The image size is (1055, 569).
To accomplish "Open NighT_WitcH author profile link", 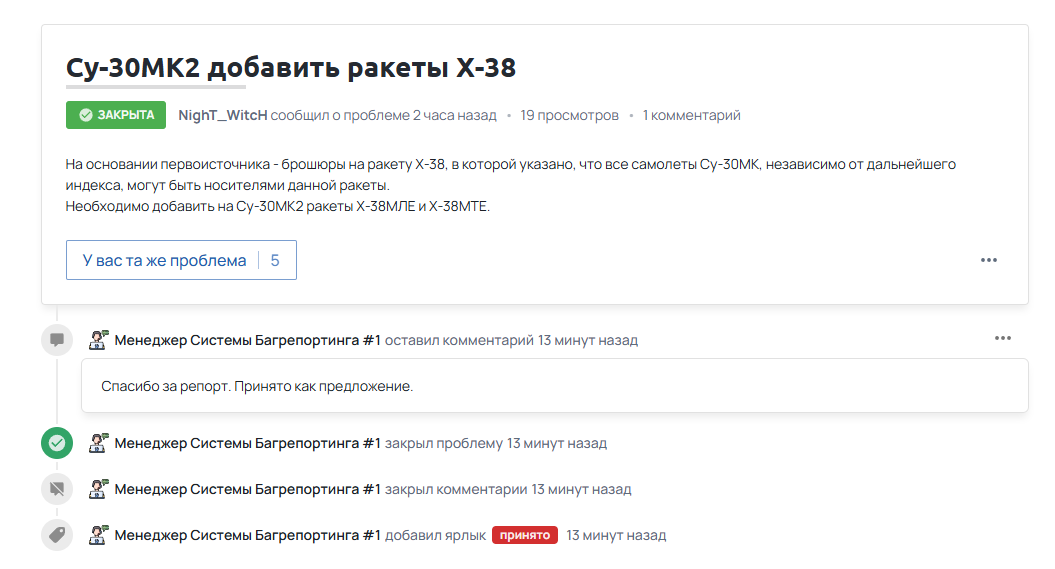I will [222, 115].
